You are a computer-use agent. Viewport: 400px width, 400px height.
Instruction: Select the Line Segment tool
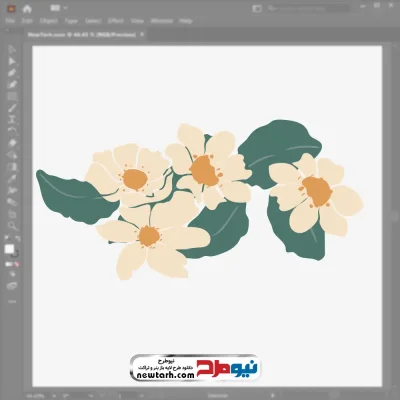(12, 108)
